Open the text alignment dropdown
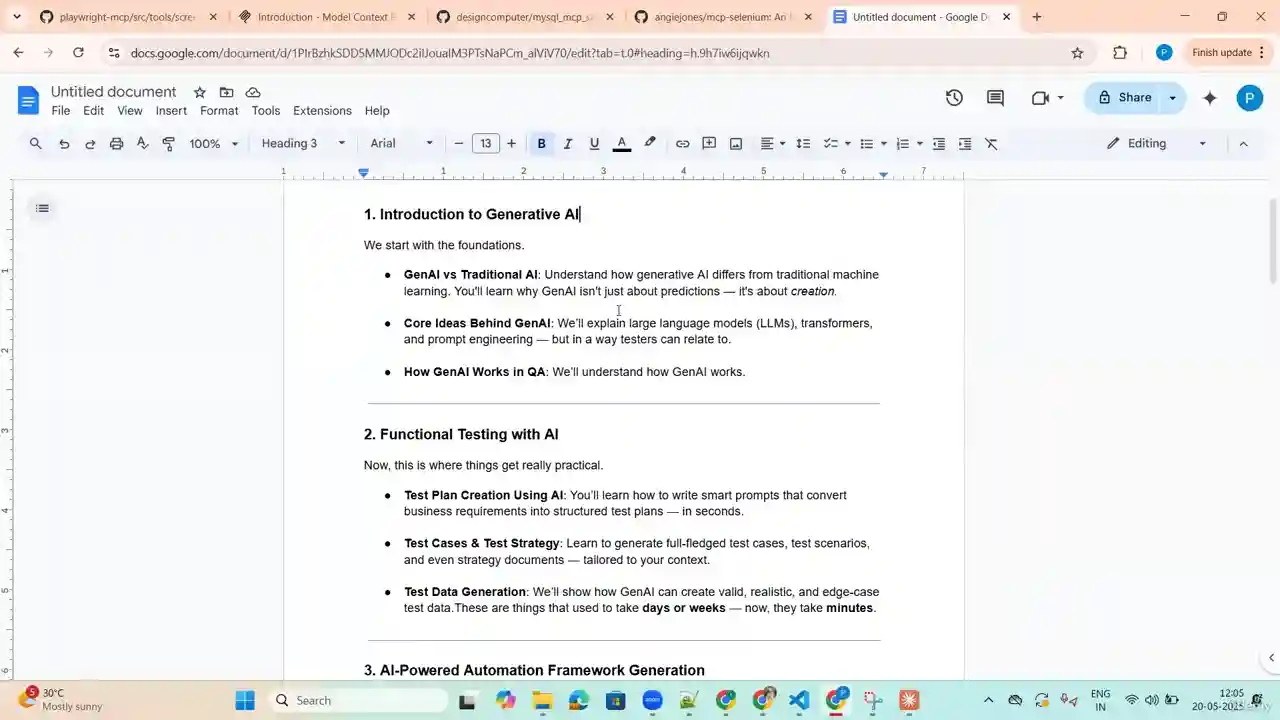 tap(772, 144)
